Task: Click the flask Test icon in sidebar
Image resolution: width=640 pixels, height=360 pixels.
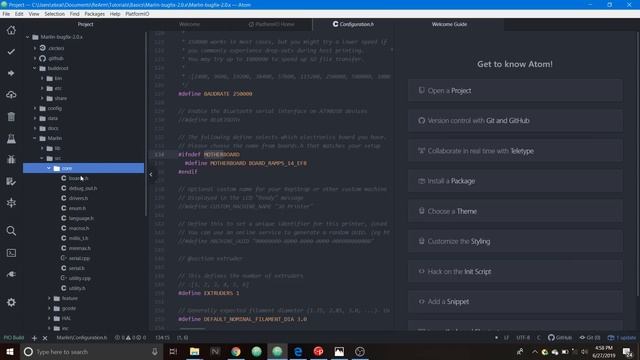Action: [x=11, y=139]
